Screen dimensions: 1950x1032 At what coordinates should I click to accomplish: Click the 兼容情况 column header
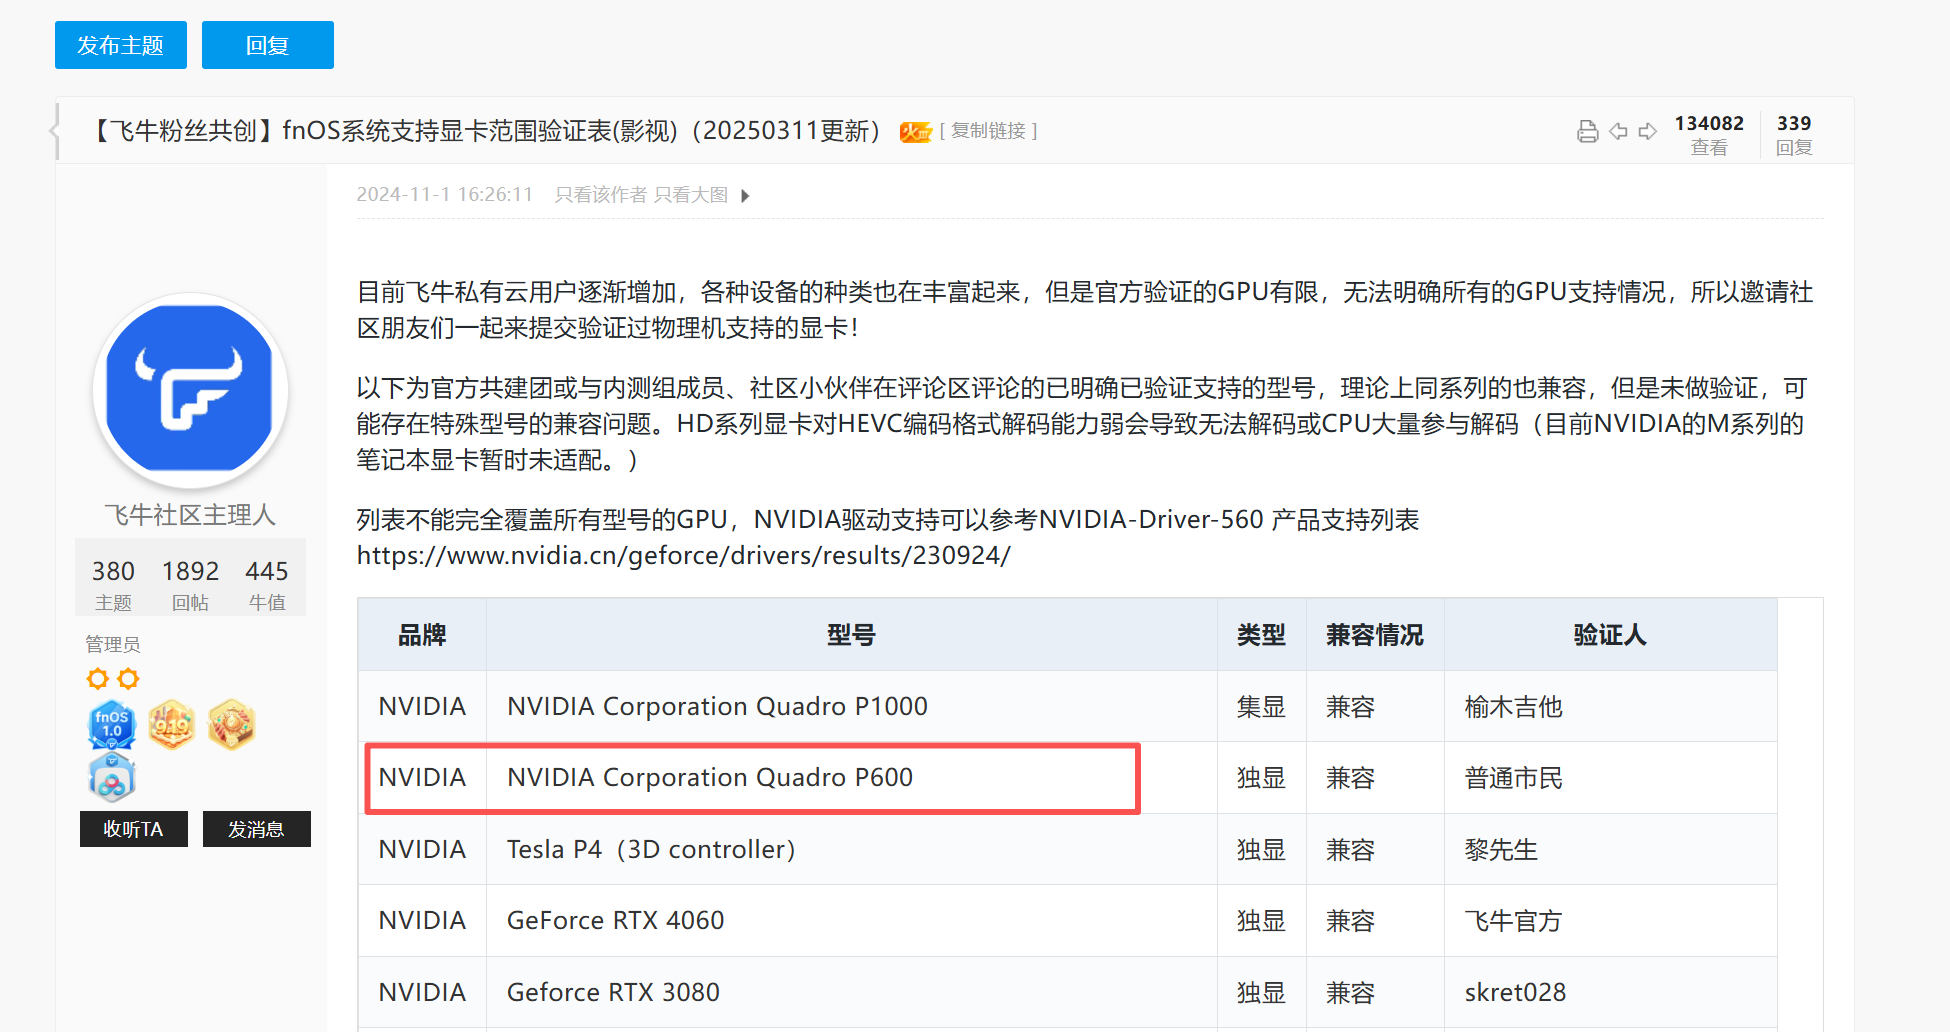[x=1375, y=636]
